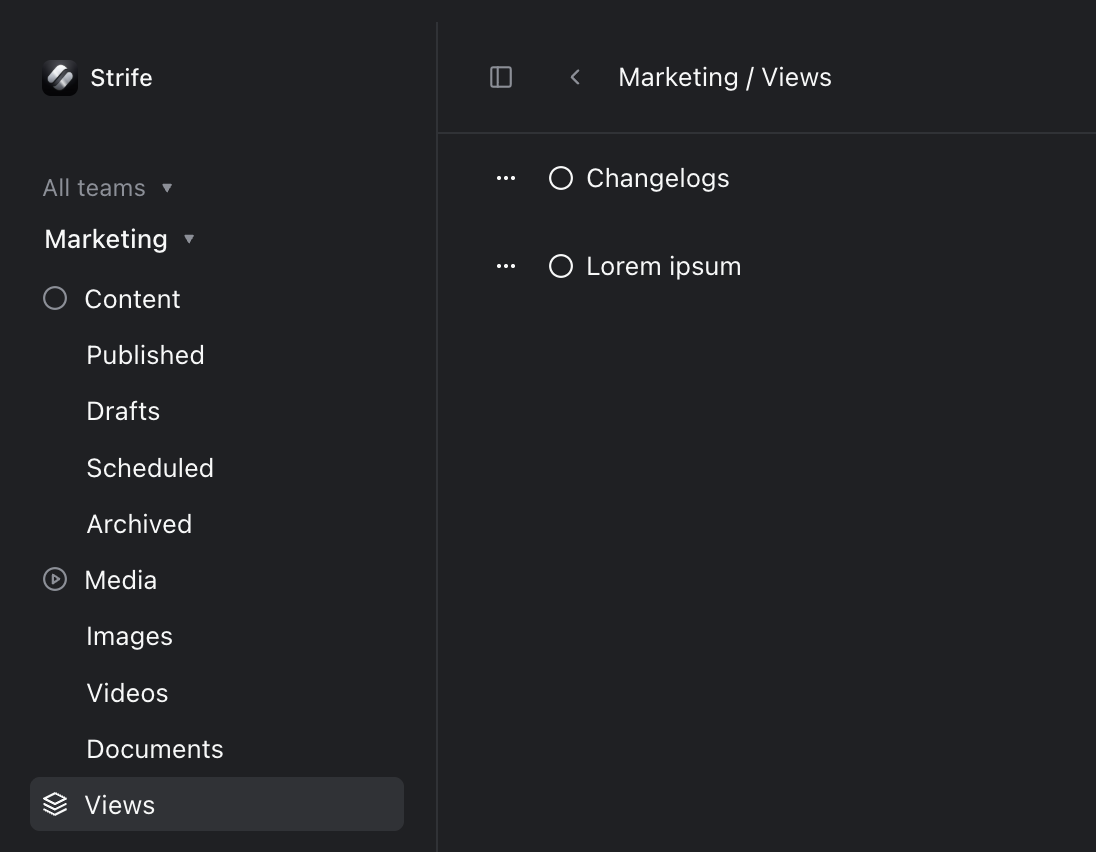This screenshot has height=852, width=1096.
Task: Open the Images media list
Action: pos(129,636)
